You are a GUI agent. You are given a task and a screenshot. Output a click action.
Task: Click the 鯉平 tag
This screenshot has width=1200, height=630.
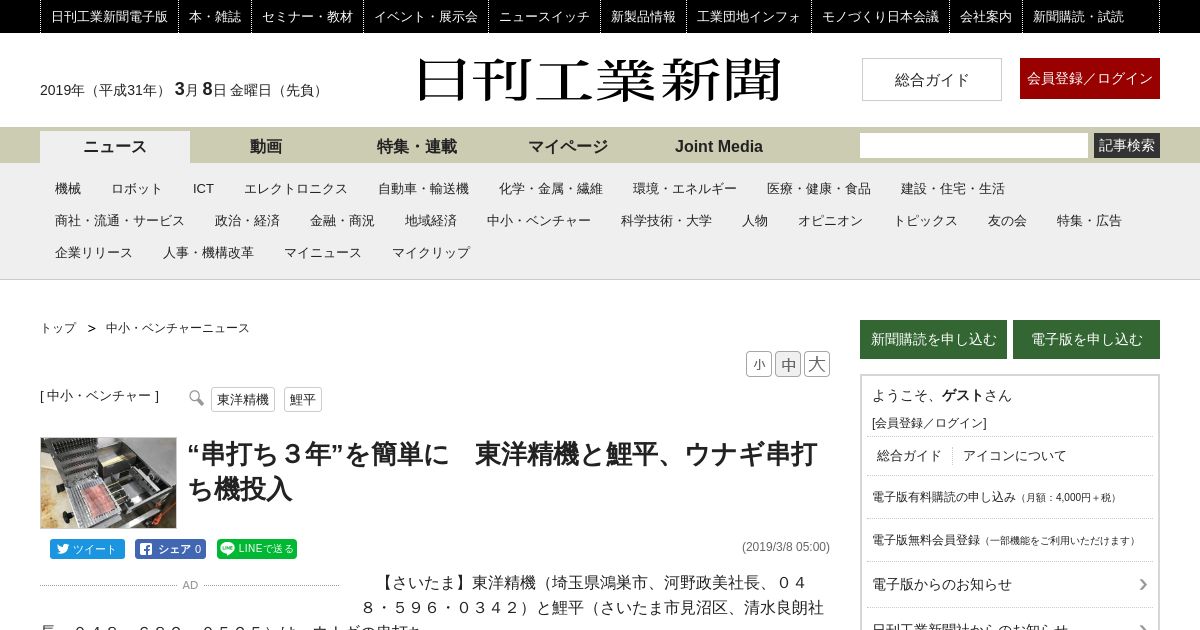coord(303,400)
